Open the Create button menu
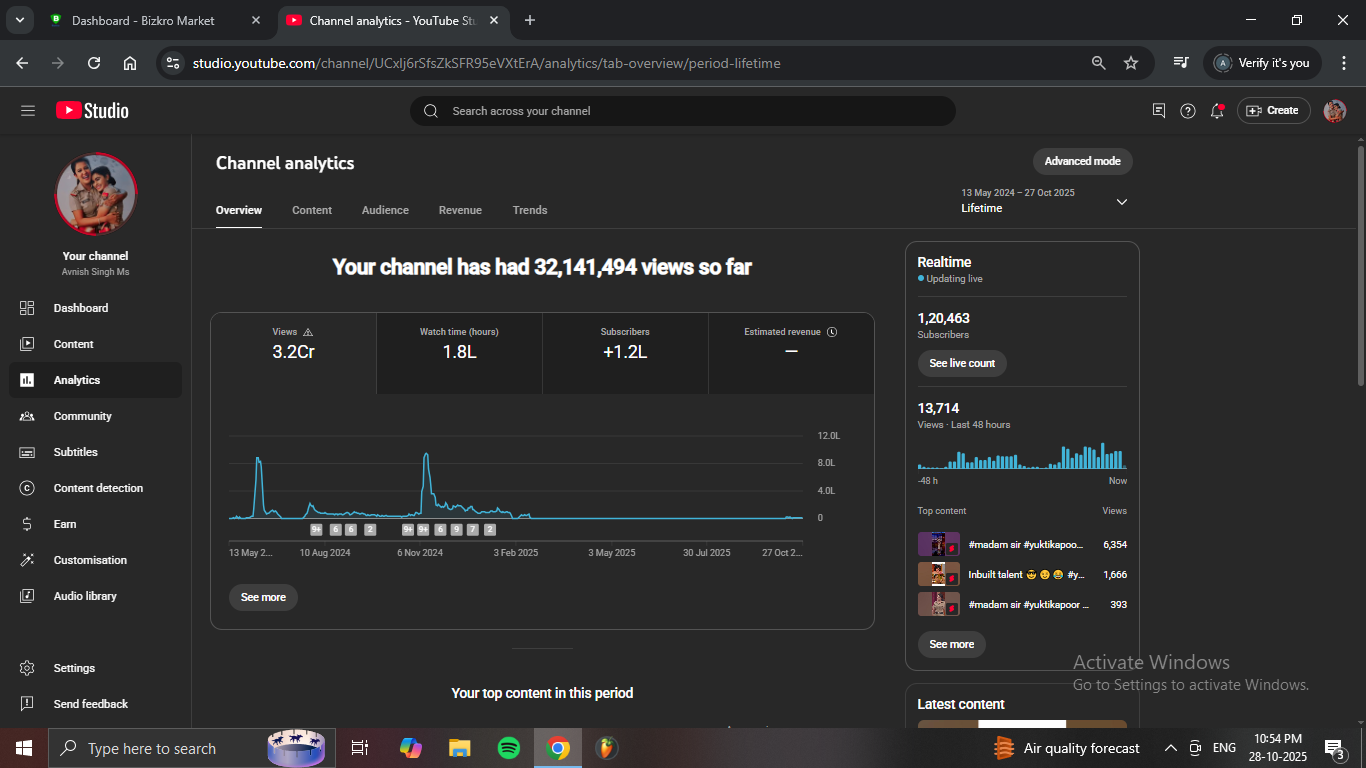 click(x=1273, y=111)
